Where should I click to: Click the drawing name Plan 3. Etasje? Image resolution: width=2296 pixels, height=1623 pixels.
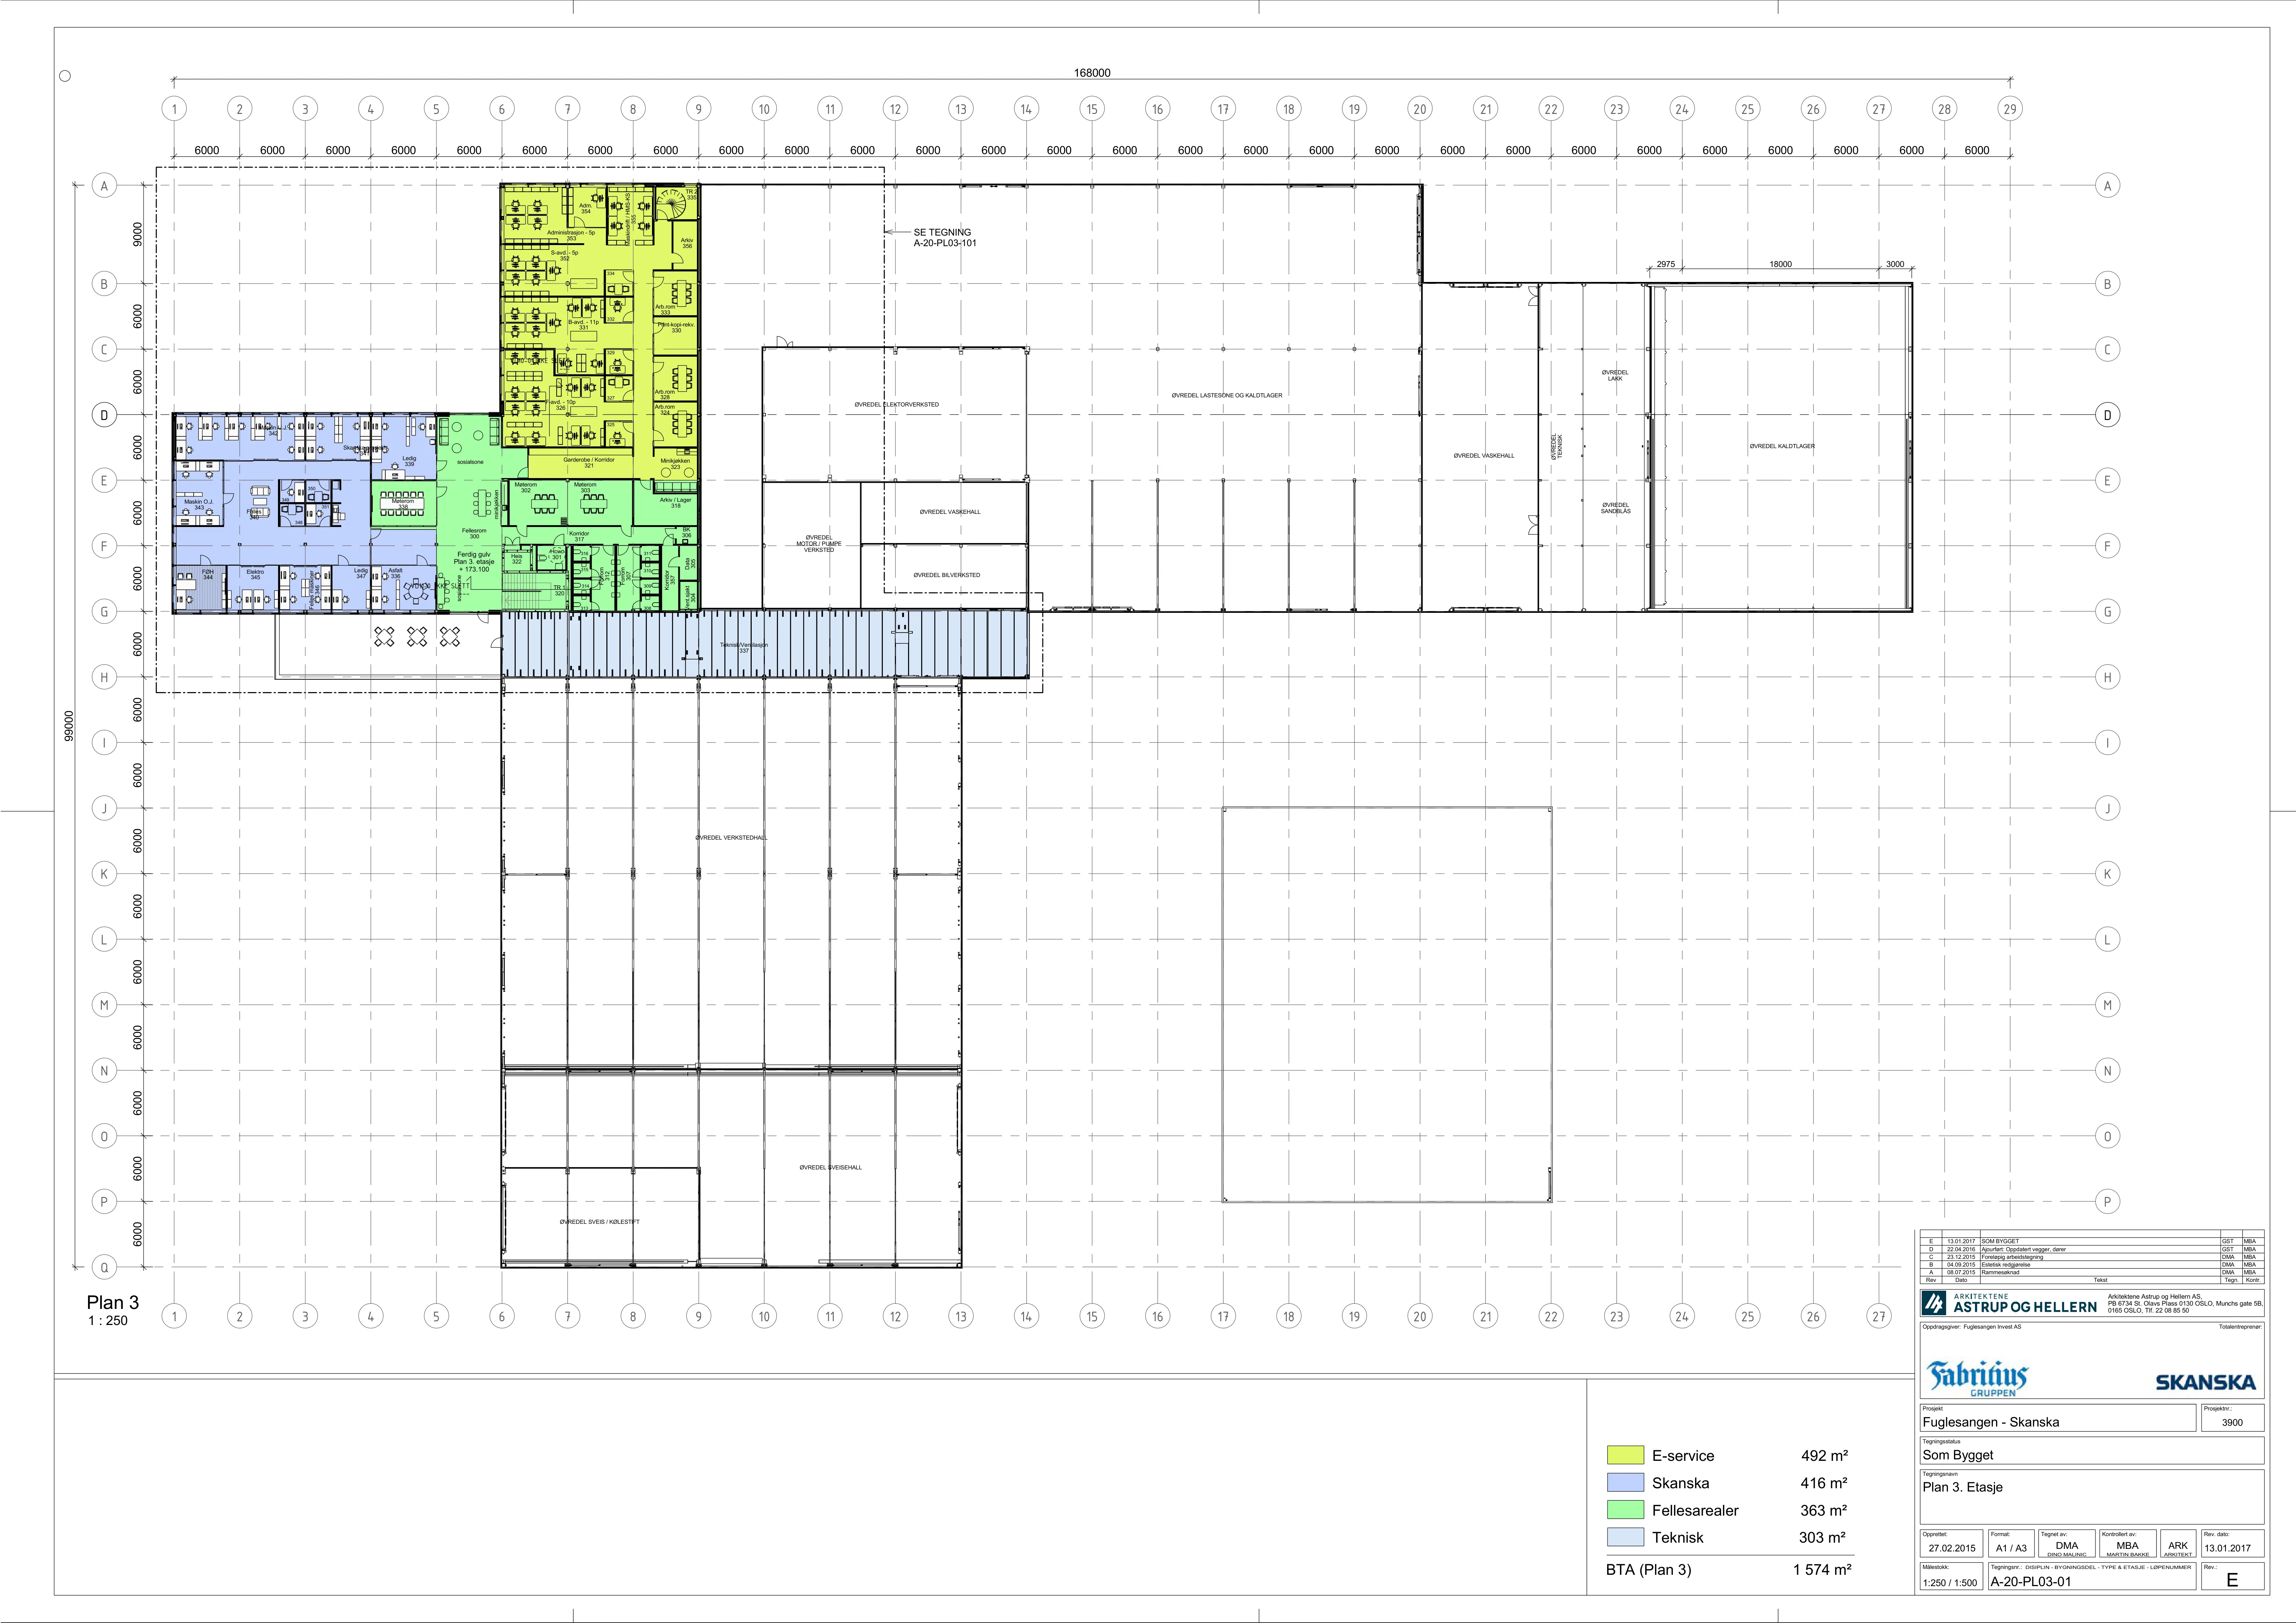[1962, 1487]
